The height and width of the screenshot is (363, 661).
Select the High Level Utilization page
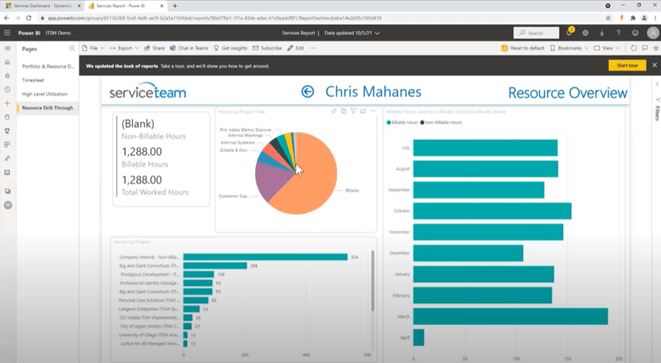(x=45, y=94)
